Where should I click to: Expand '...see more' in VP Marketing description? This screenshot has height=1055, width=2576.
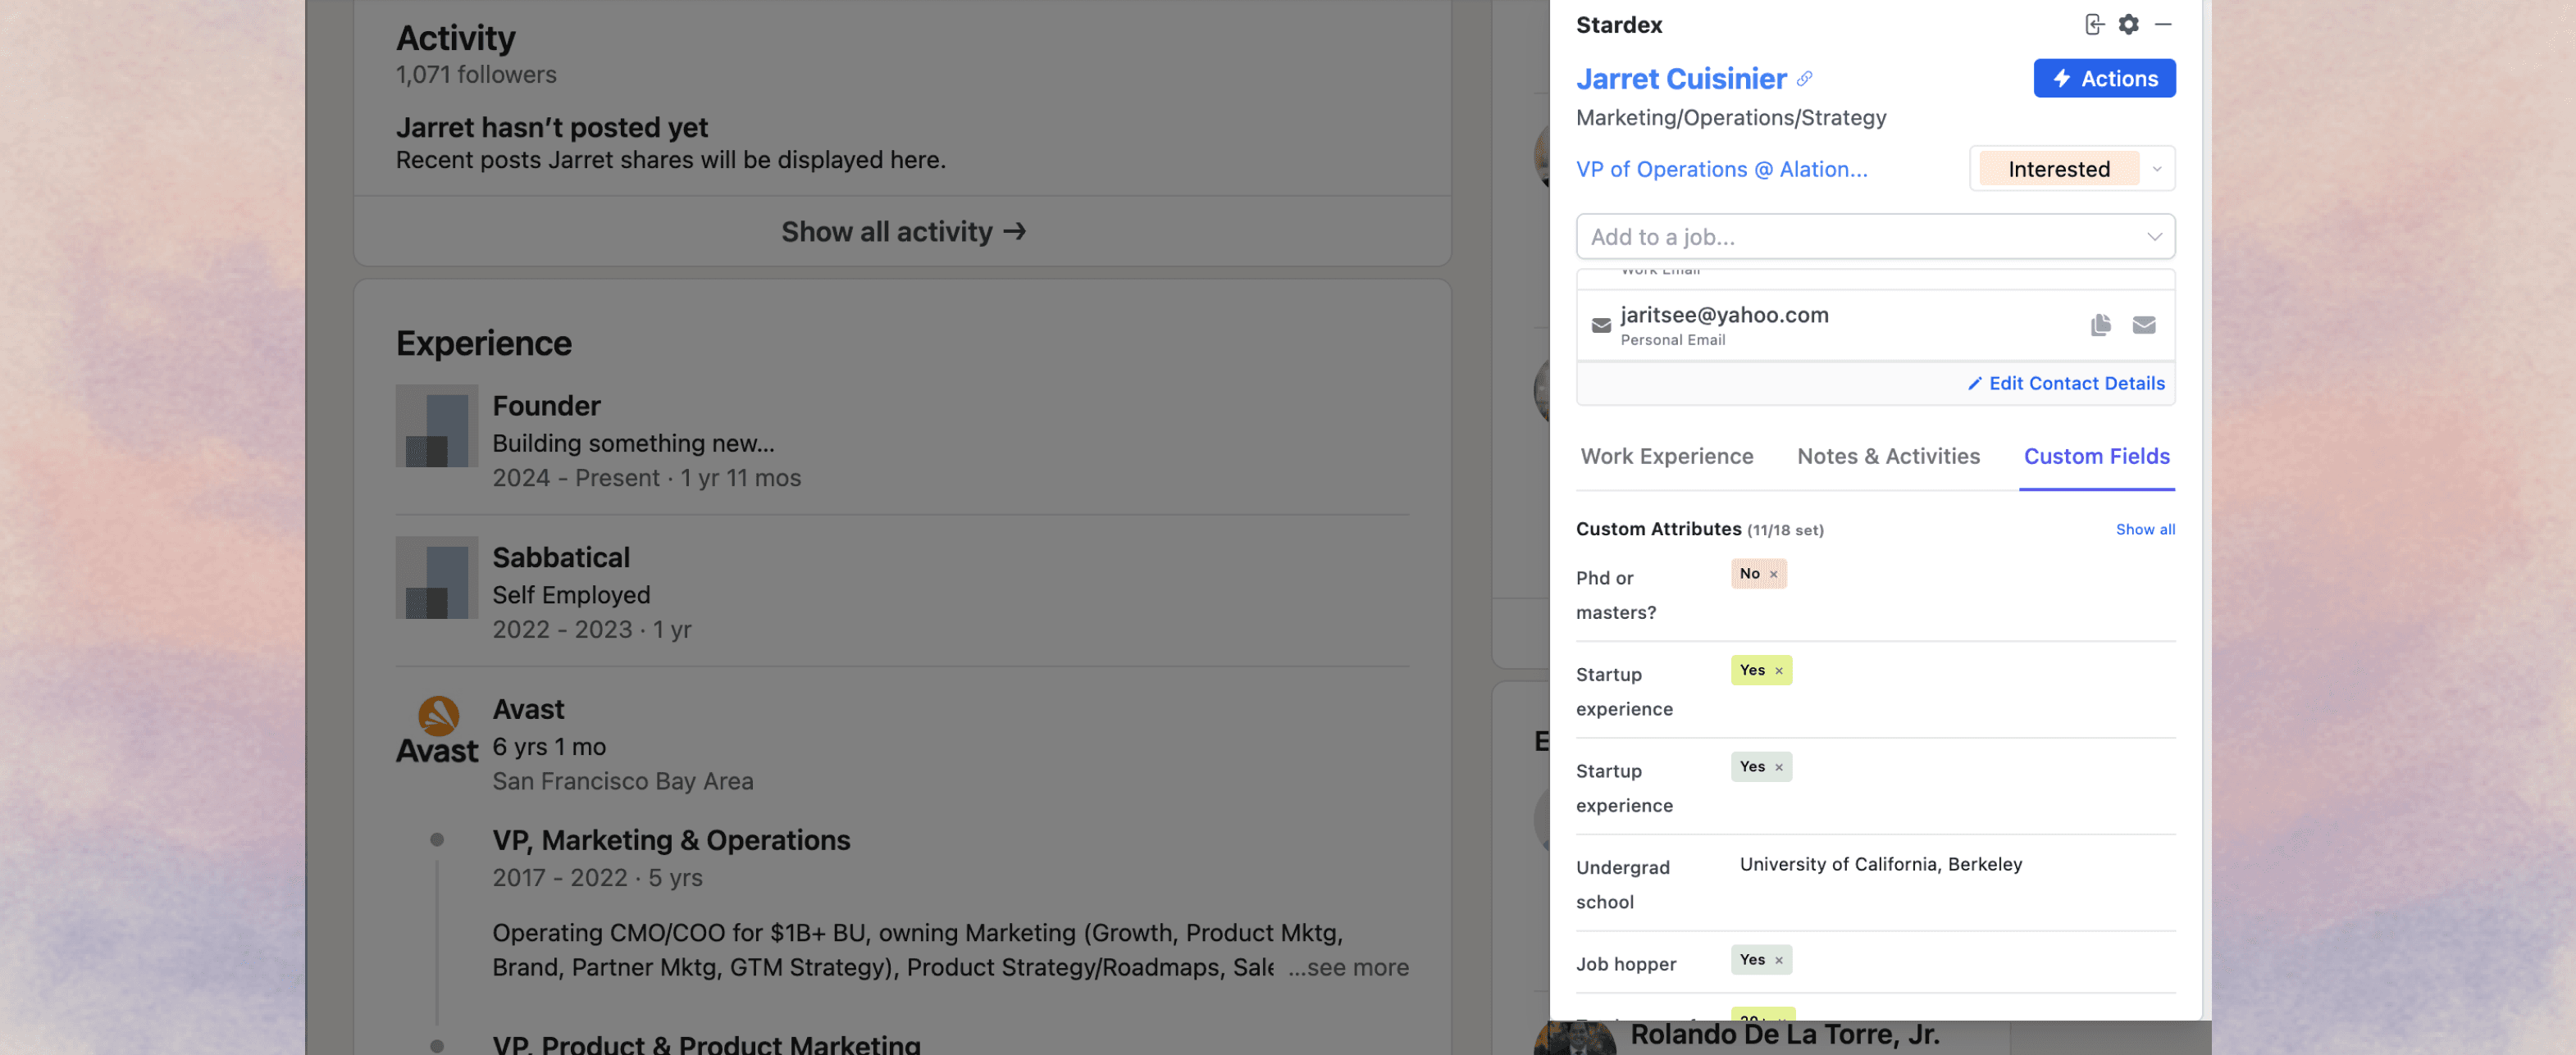(1348, 968)
